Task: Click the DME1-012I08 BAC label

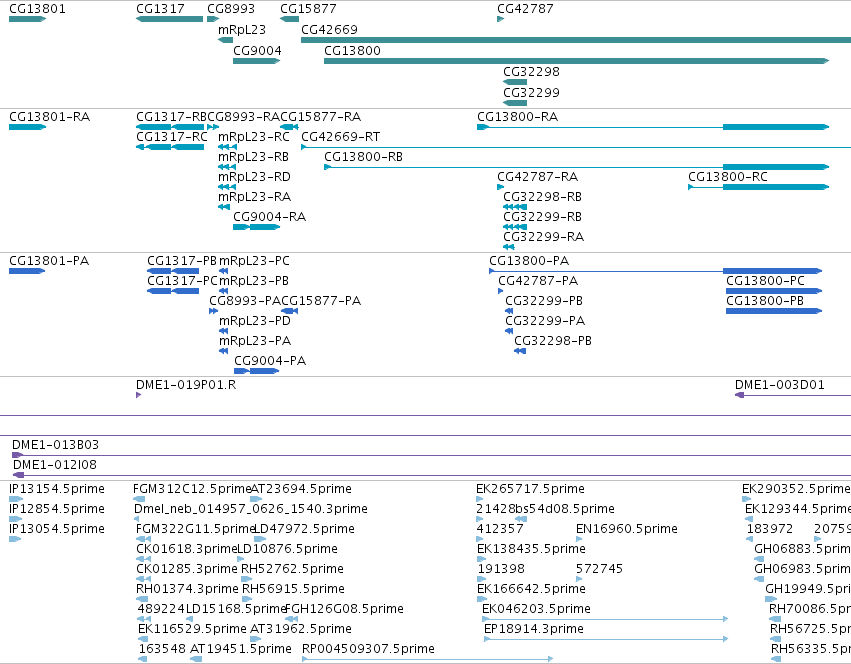Action: [x=55, y=465]
